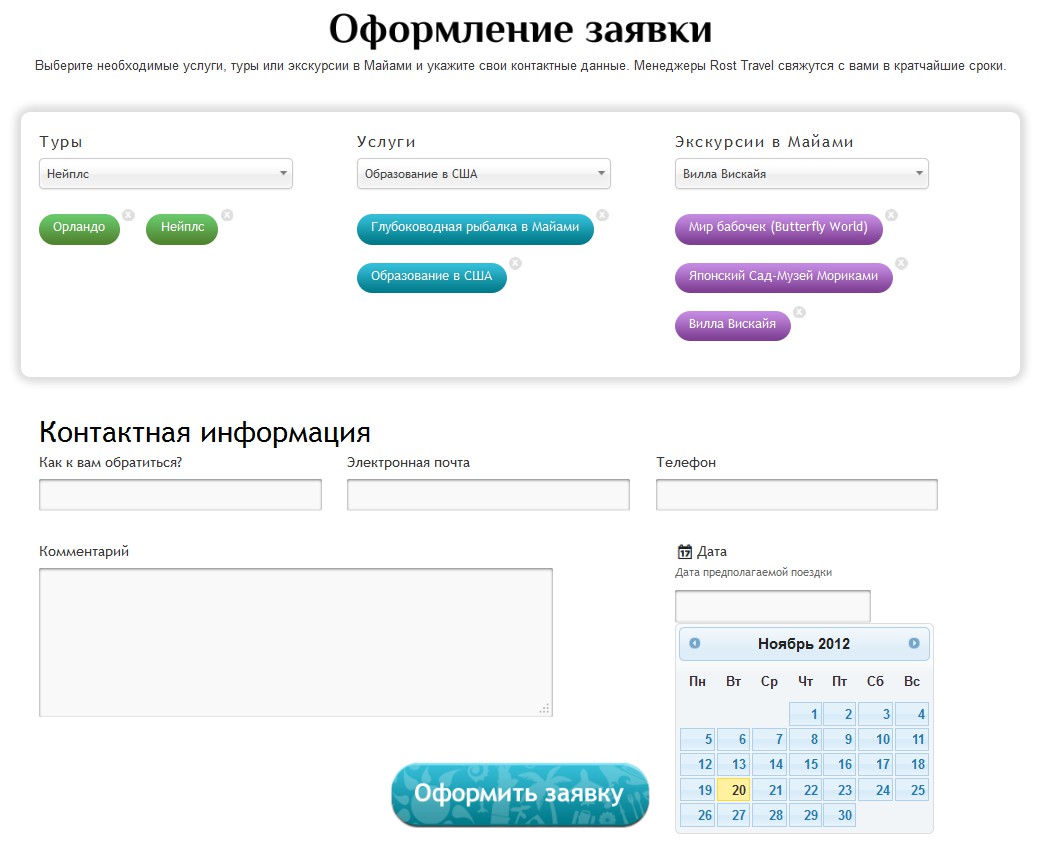Select November 28 in calendar

tap(770, 815)
